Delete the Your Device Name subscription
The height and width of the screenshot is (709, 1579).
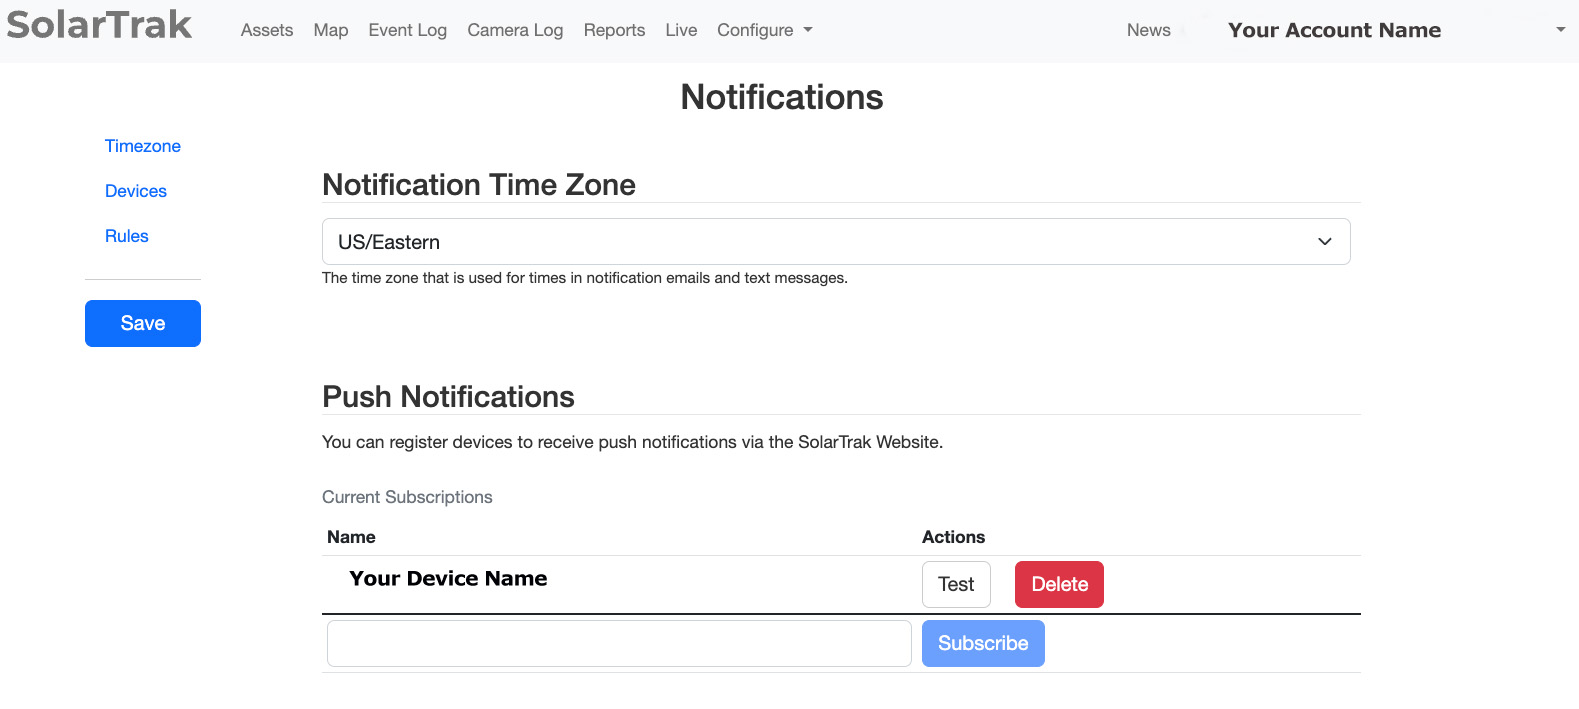point(1059,584)
